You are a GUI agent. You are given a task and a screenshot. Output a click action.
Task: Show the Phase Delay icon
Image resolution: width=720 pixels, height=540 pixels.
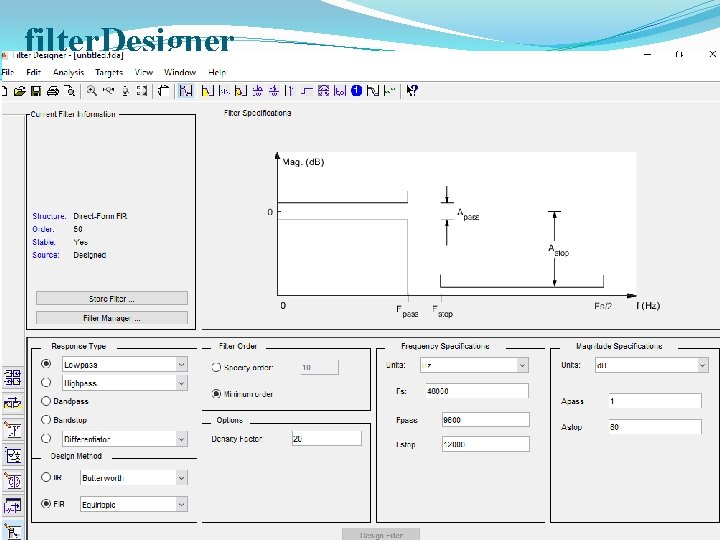274,91
